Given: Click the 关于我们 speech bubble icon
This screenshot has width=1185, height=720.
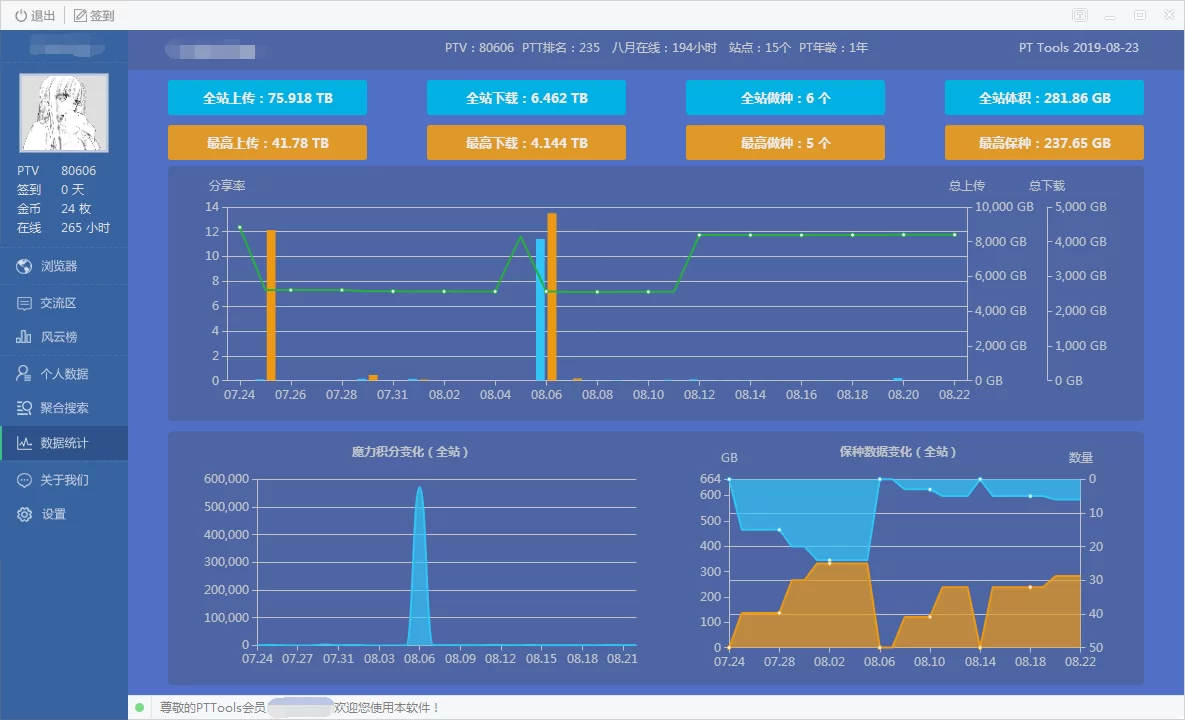Looking at the screenshot, I should point(25,480).
